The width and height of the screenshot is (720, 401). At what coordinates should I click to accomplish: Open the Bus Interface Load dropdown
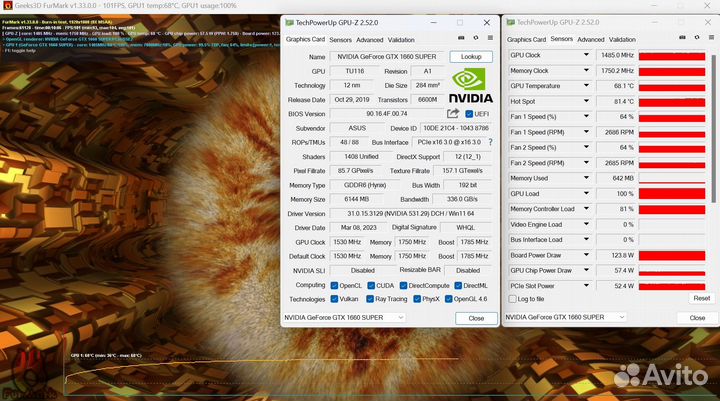point(586,240)
